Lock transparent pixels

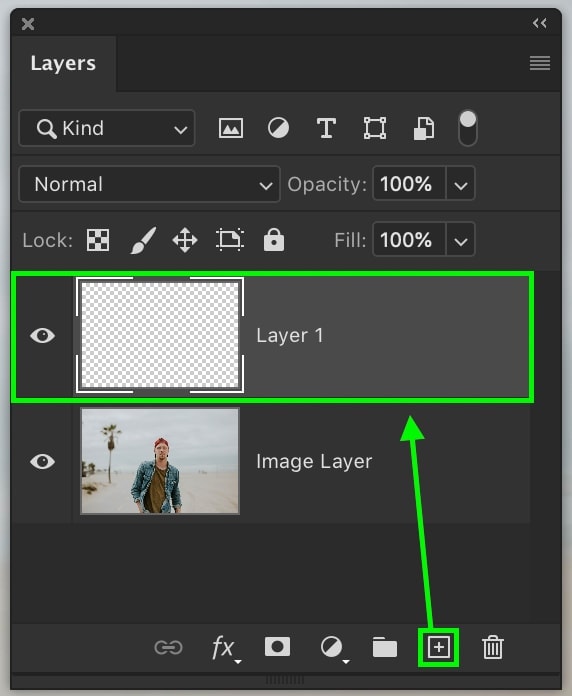(x=98, y=240)
